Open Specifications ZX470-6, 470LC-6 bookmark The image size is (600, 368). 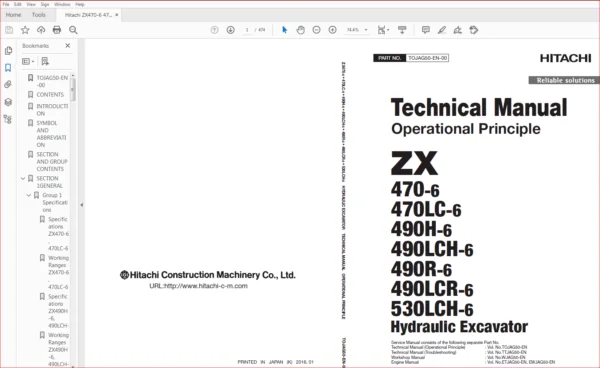tap(58, 233)
